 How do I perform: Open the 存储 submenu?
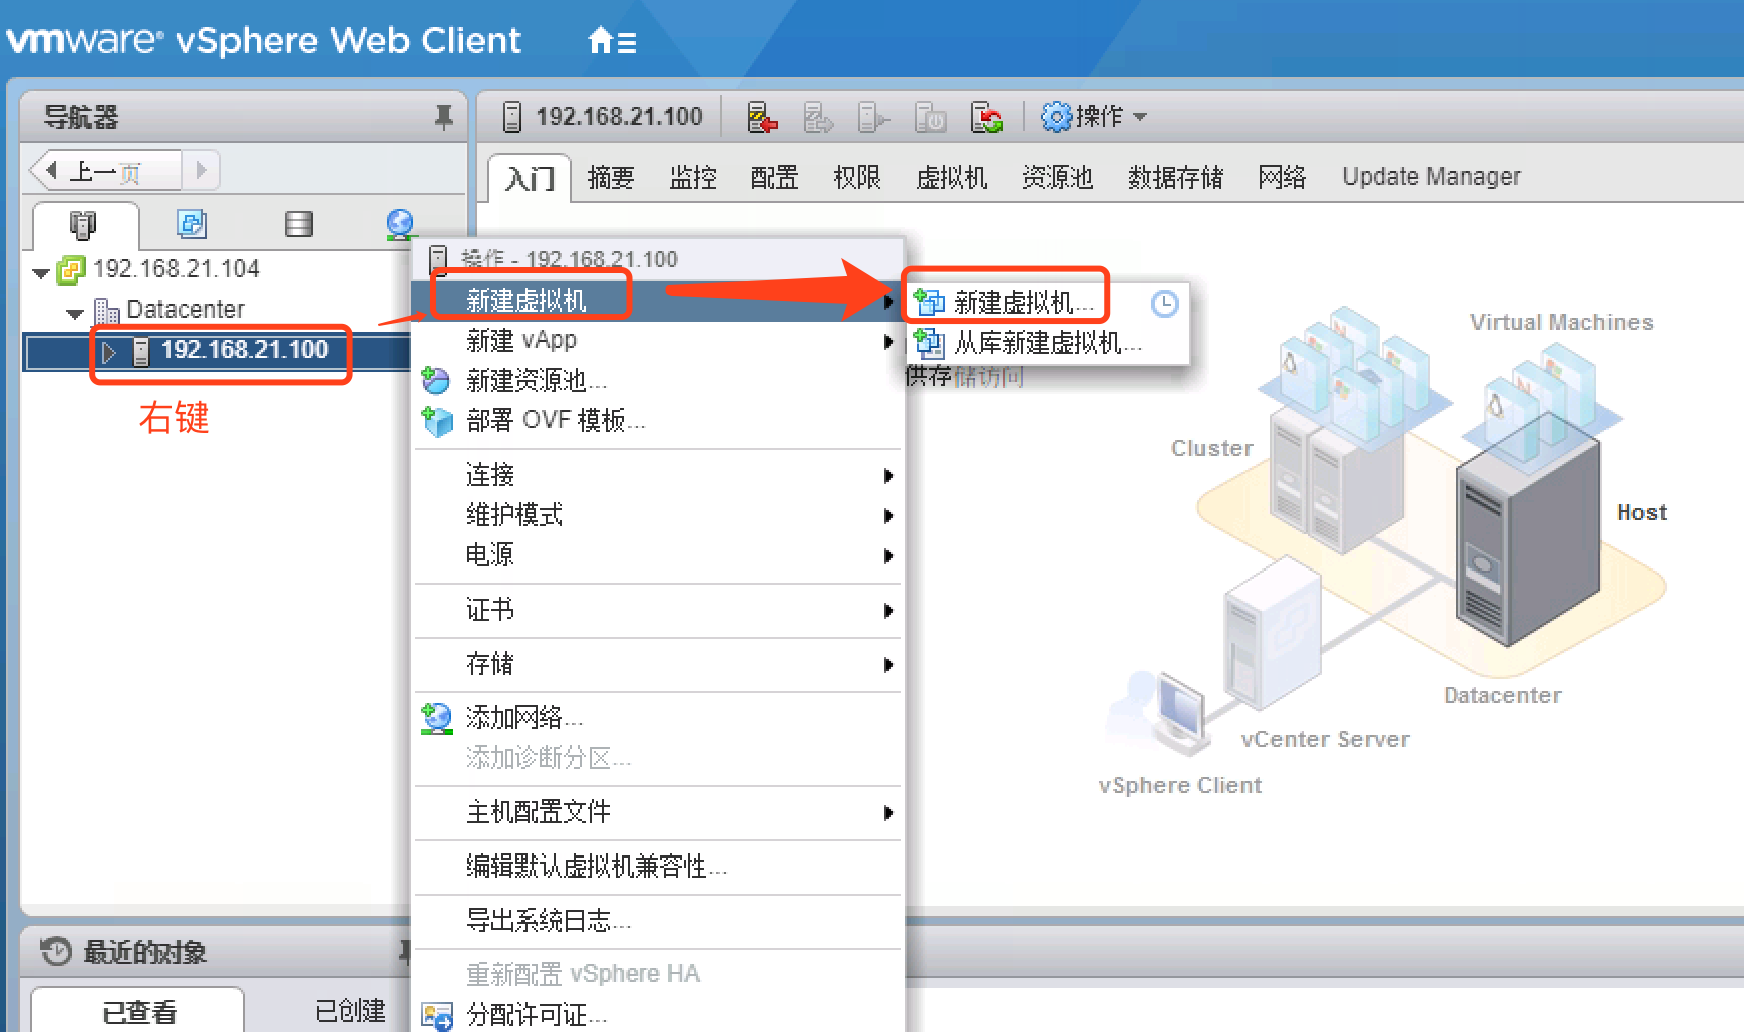658,664
